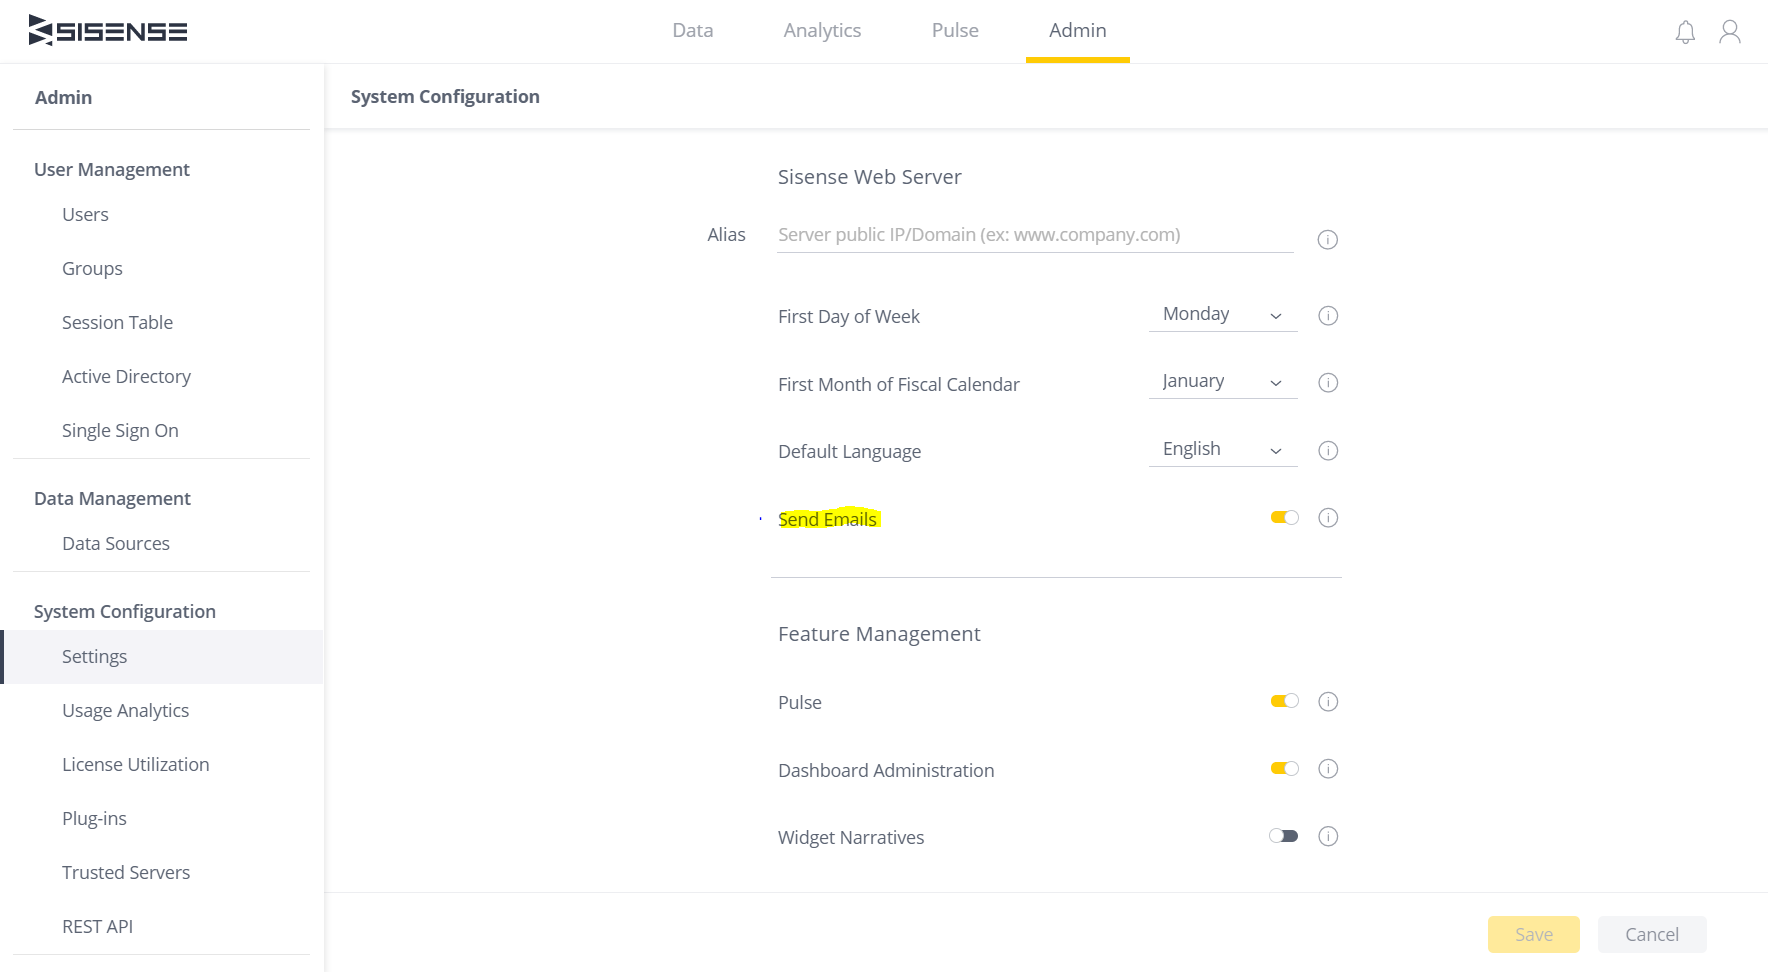1768x972 pixels.
Task: Click the Data Management heading
Action: [x=112, y=499]
